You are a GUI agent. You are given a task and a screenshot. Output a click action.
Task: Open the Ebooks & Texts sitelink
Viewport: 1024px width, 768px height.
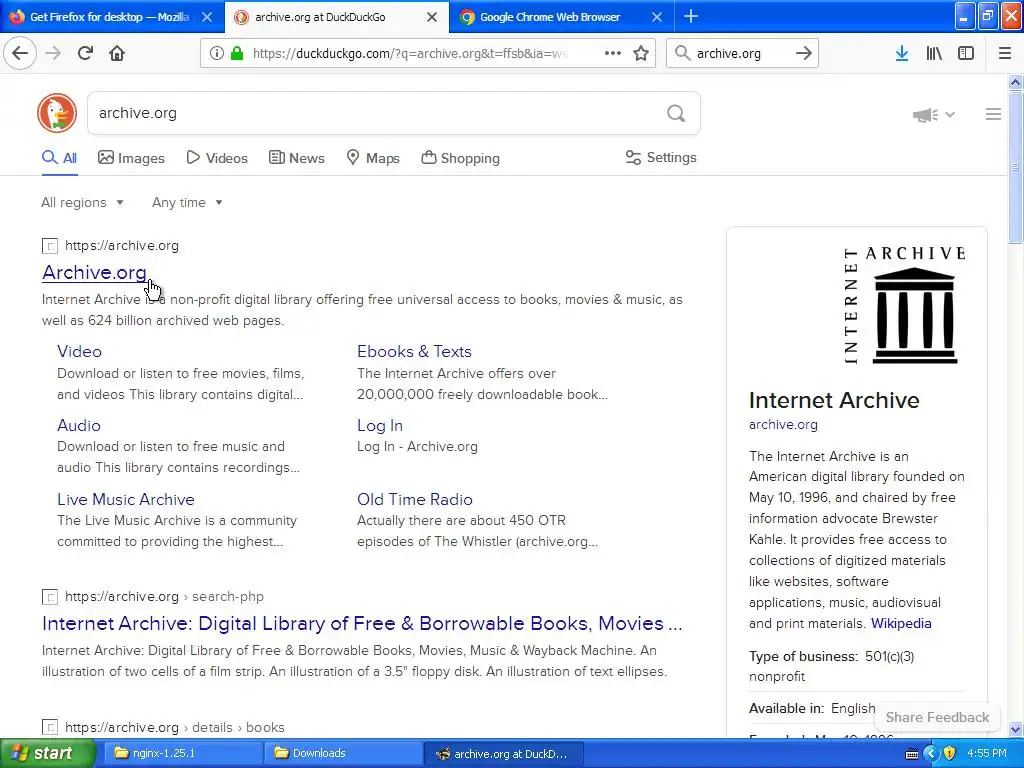(414, 351)
